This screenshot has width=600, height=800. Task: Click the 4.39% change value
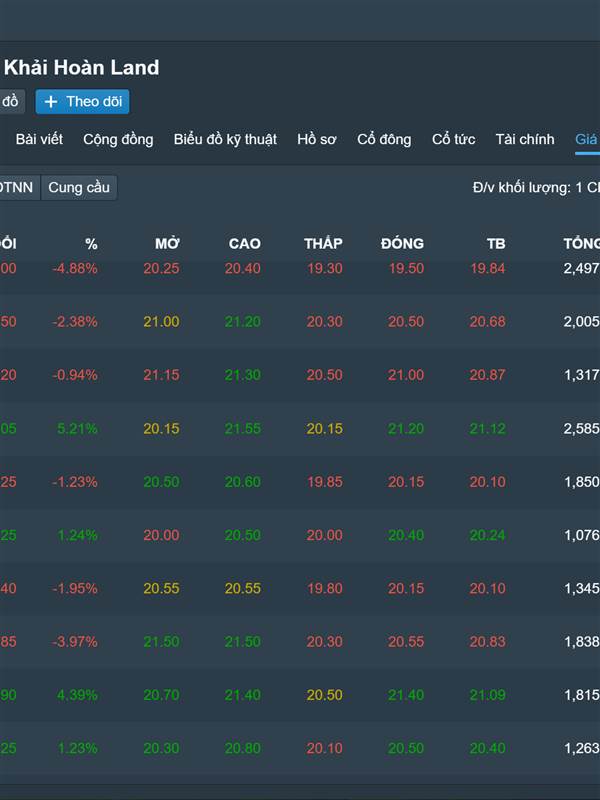[77, 695]
